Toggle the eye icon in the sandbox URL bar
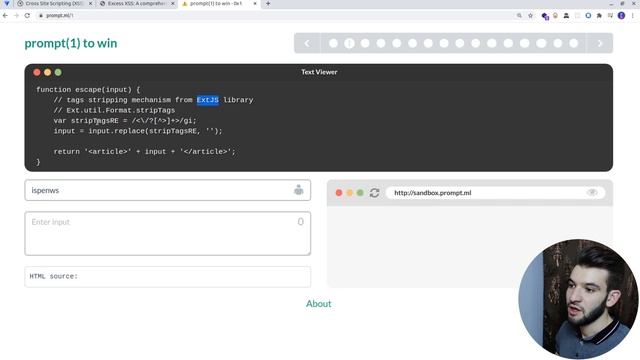The width and height of the screenshot is (640, 360). pyautogui.click(x=592, y=193)
